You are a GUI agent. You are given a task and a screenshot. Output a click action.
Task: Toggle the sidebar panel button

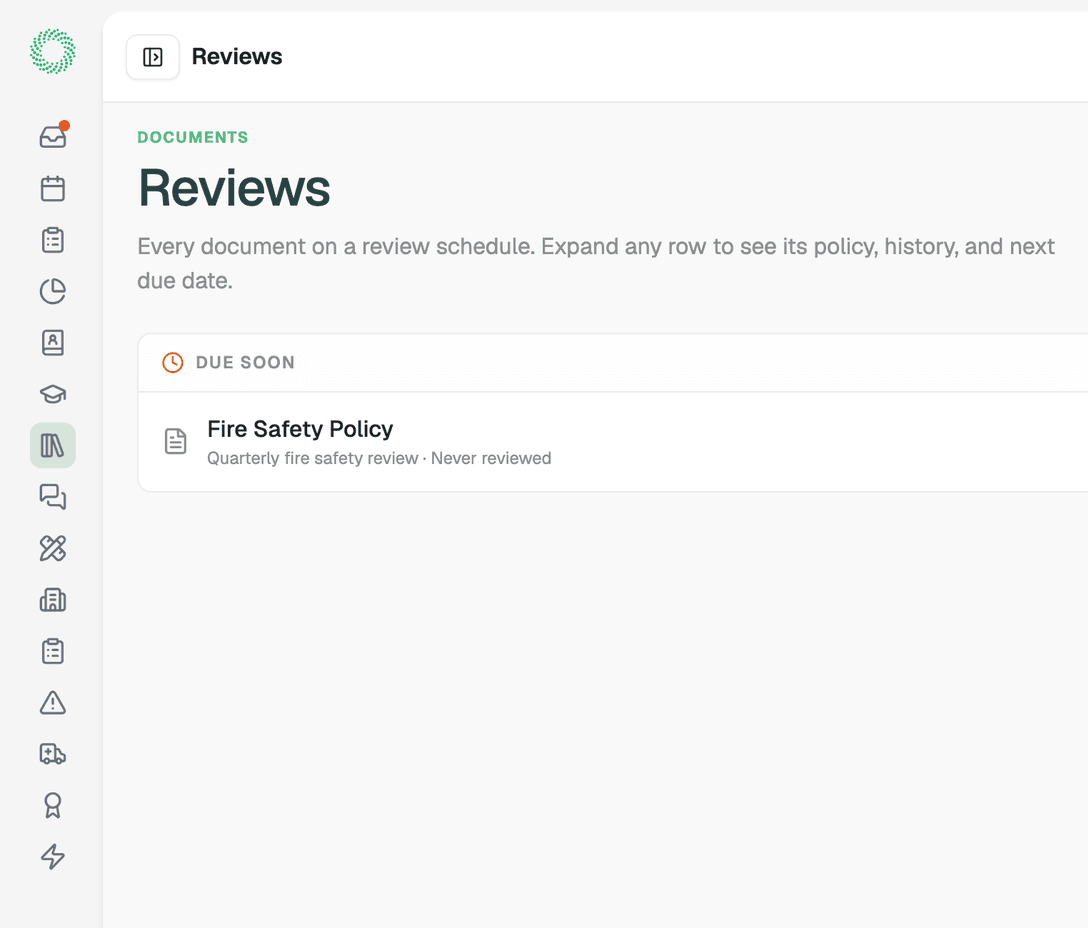(153, 57)
